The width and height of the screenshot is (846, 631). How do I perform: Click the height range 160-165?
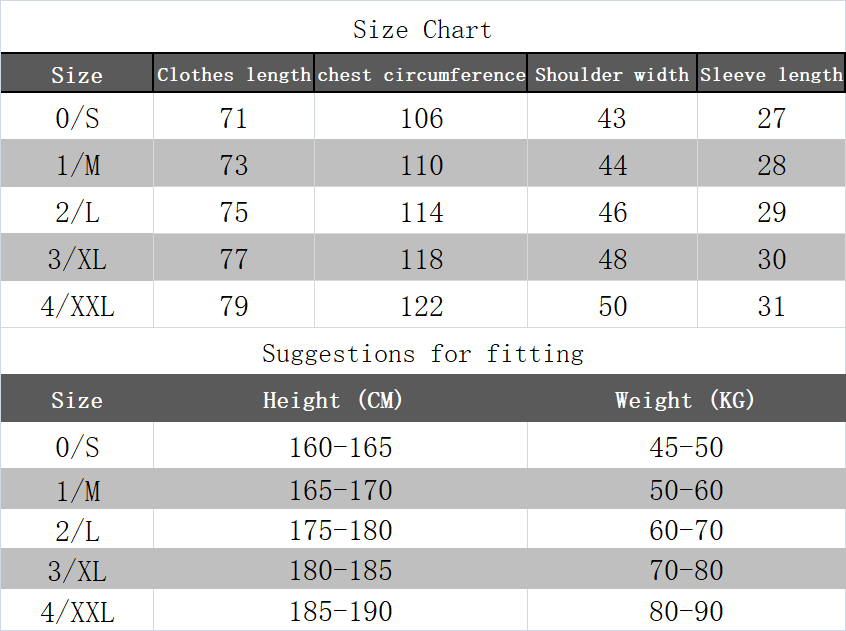(x=340, y=447)
